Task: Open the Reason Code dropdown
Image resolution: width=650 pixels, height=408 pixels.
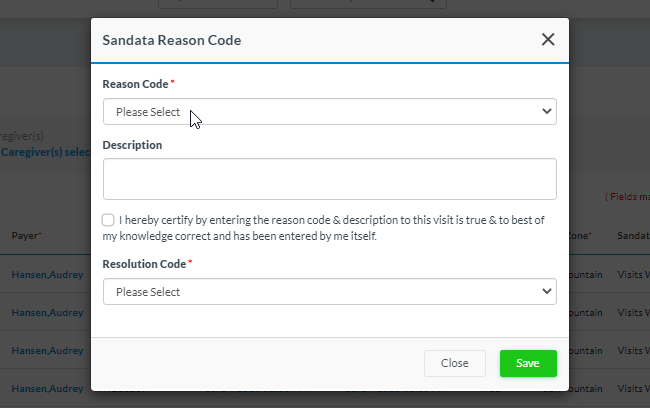Action: pos(329,112)
